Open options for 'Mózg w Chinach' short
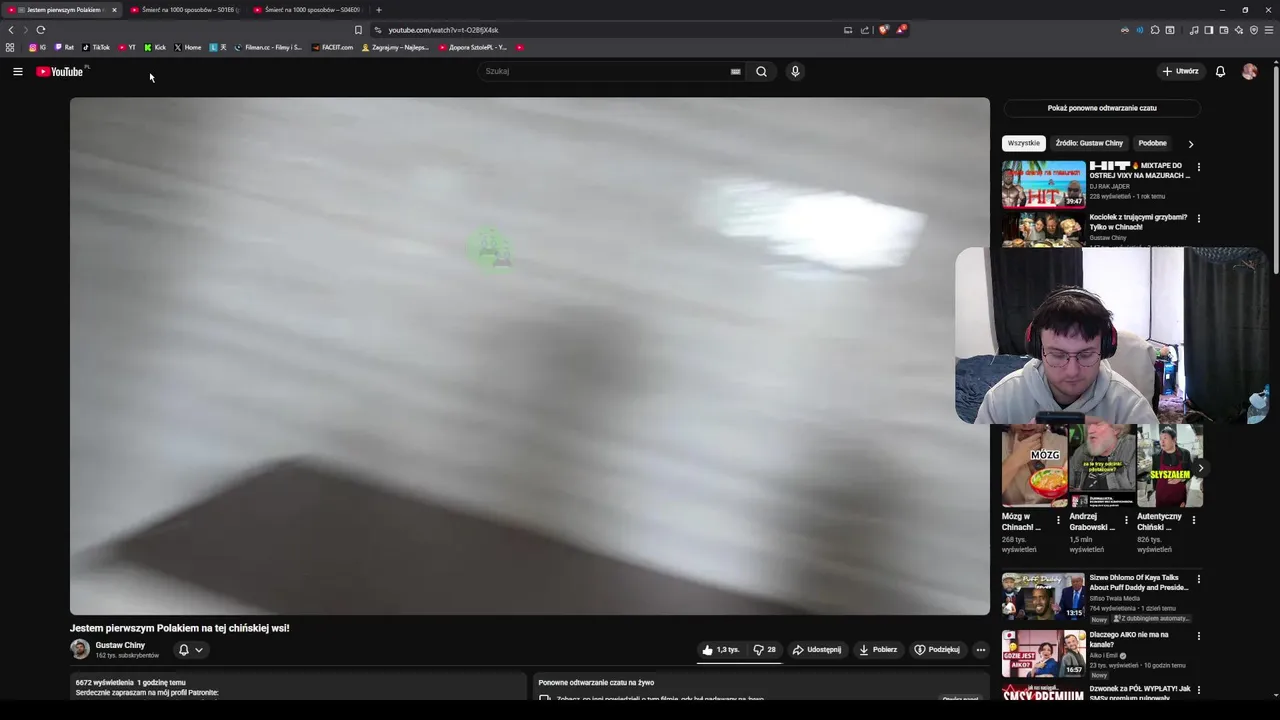Image resolution: width=1280 pixels, height=720 pixels. point(1058,520)
